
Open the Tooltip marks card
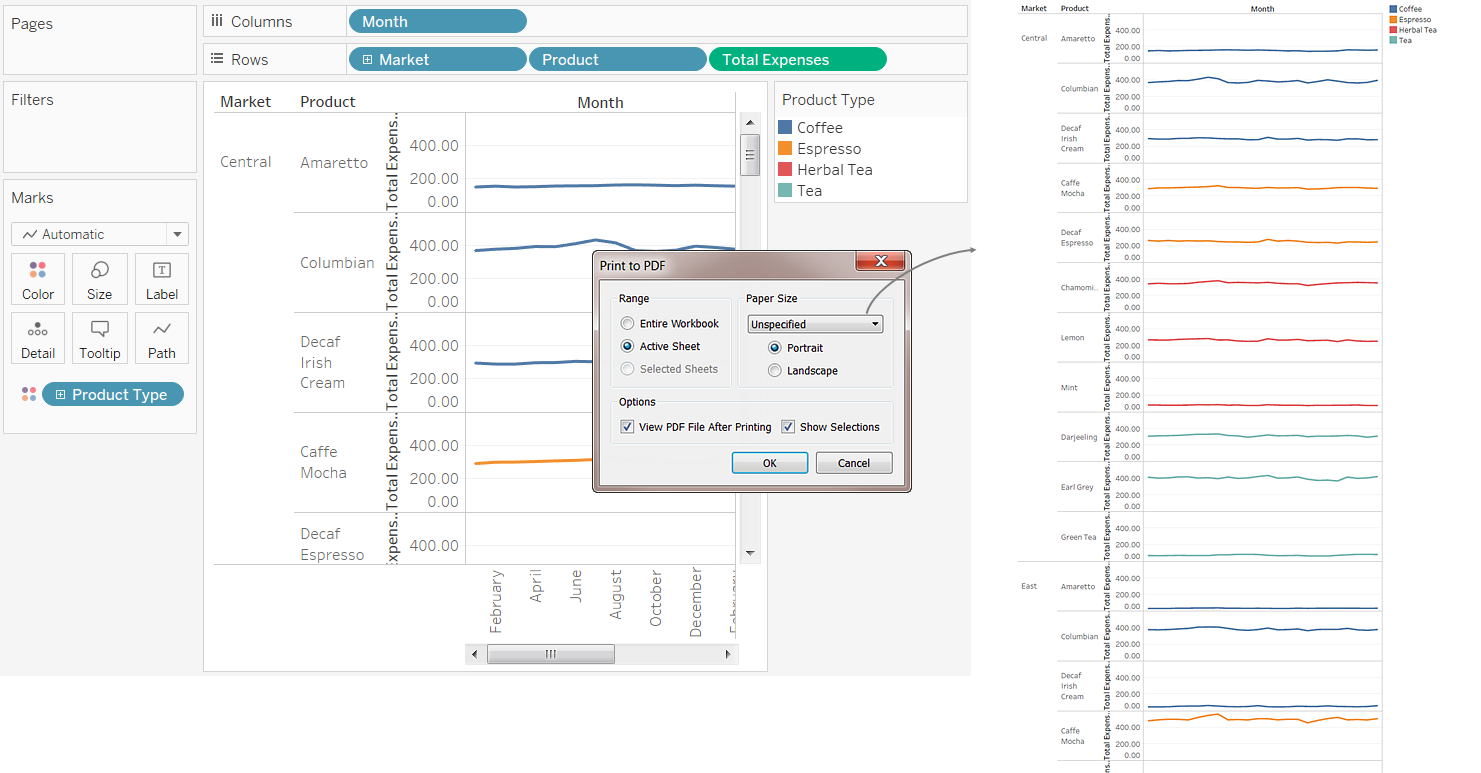tap(100, 338)
